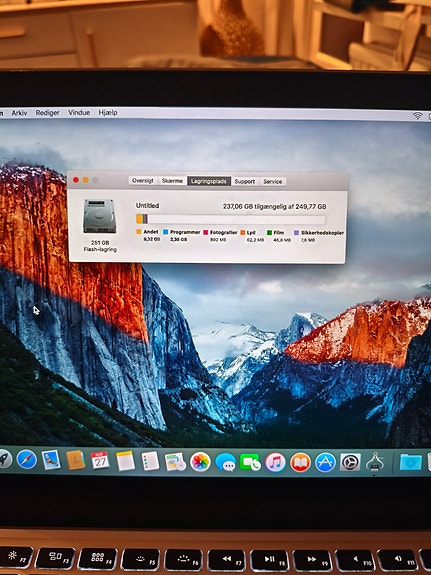This screenshot has width=431, height=575.
Task: Open Safari from the Dock
Action: tap(27, 459)
